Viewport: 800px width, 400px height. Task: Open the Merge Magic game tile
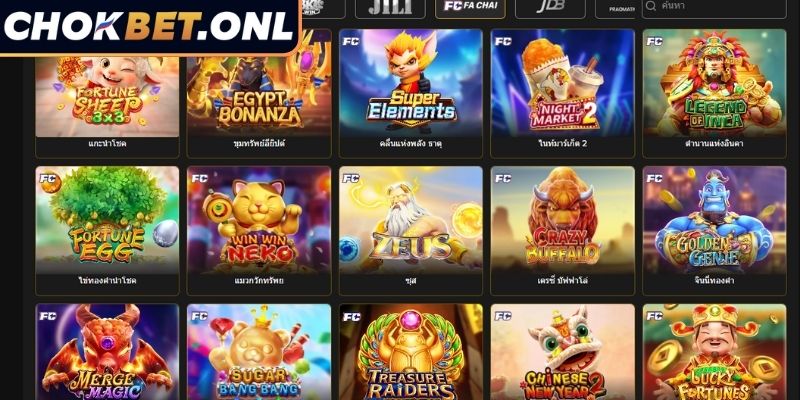pyautogui.click(x=107, y=352)
